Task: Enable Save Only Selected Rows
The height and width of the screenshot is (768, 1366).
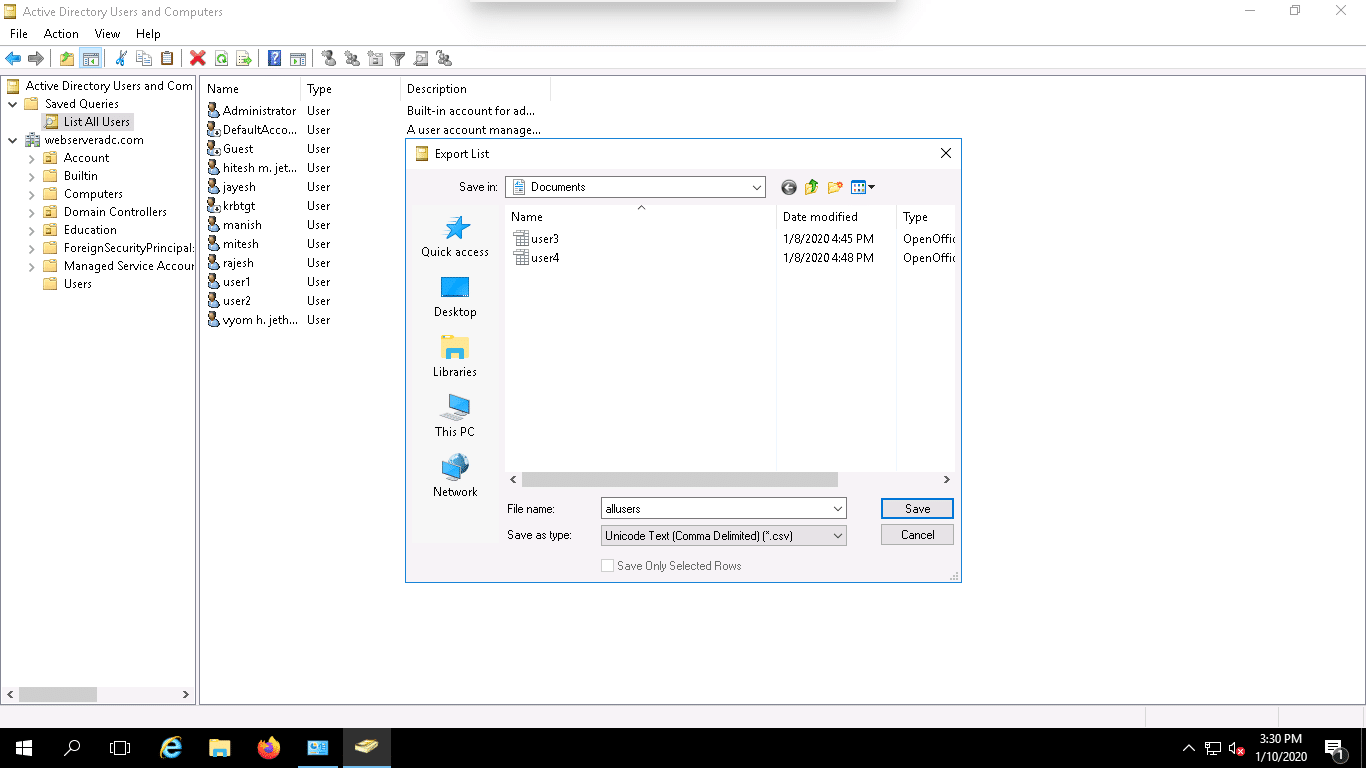Action: coord(607,565)
